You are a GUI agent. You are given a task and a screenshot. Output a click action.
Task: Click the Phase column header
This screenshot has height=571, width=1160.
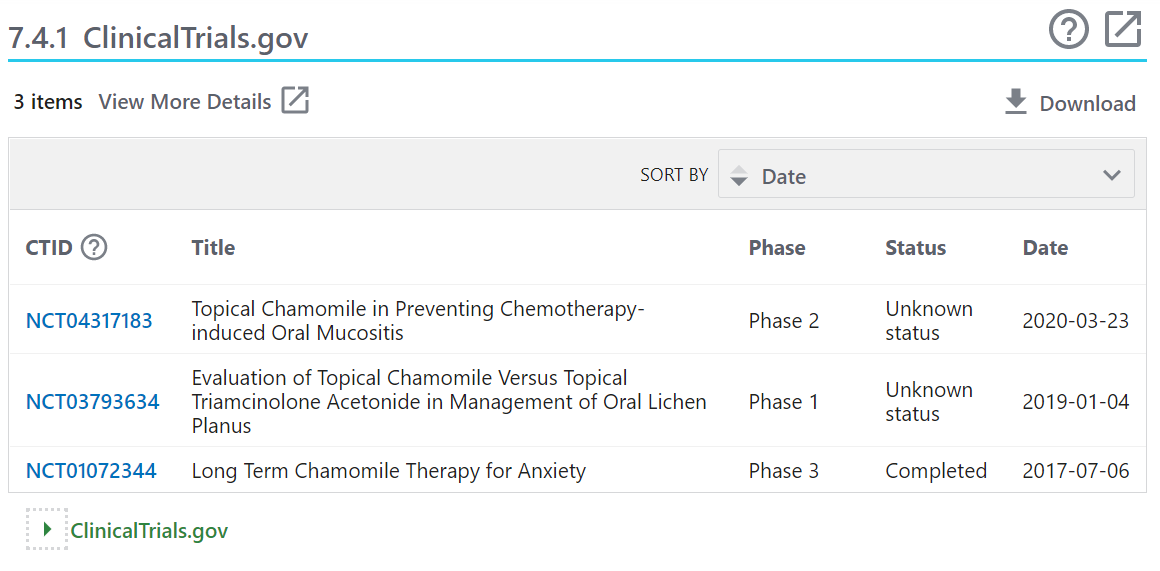click(777, 248)
